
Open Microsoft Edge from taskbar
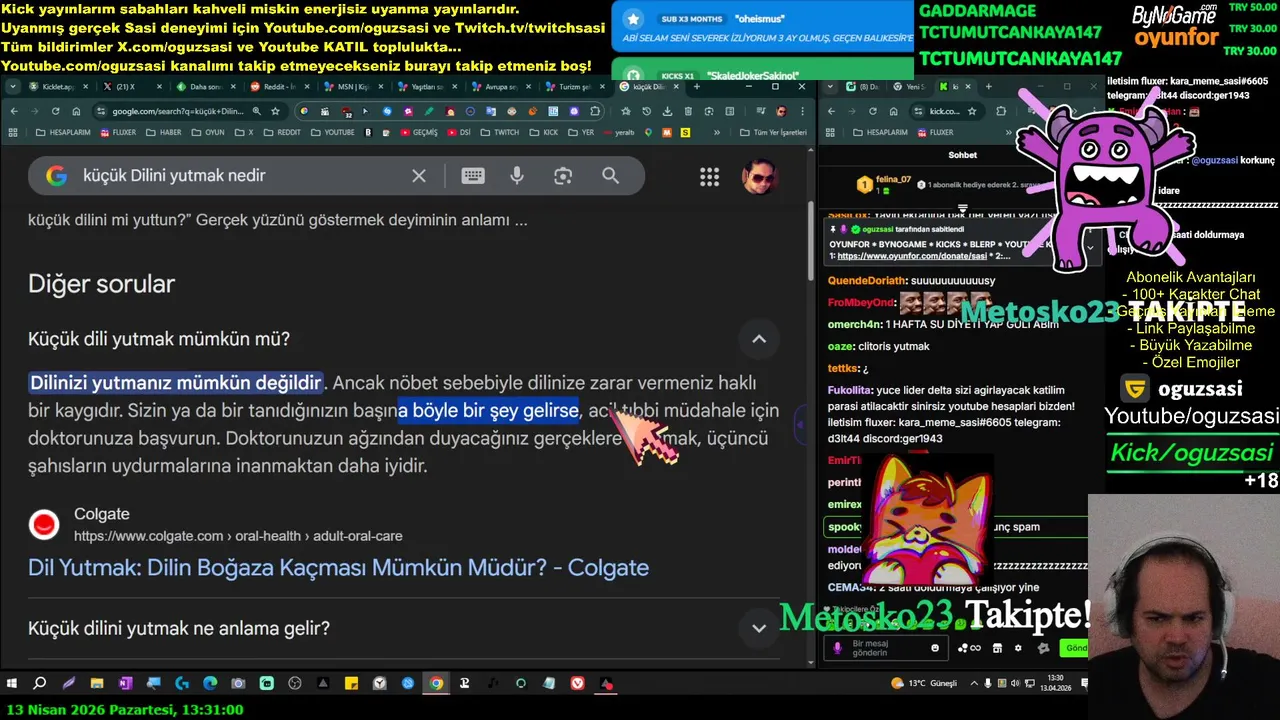210,684
